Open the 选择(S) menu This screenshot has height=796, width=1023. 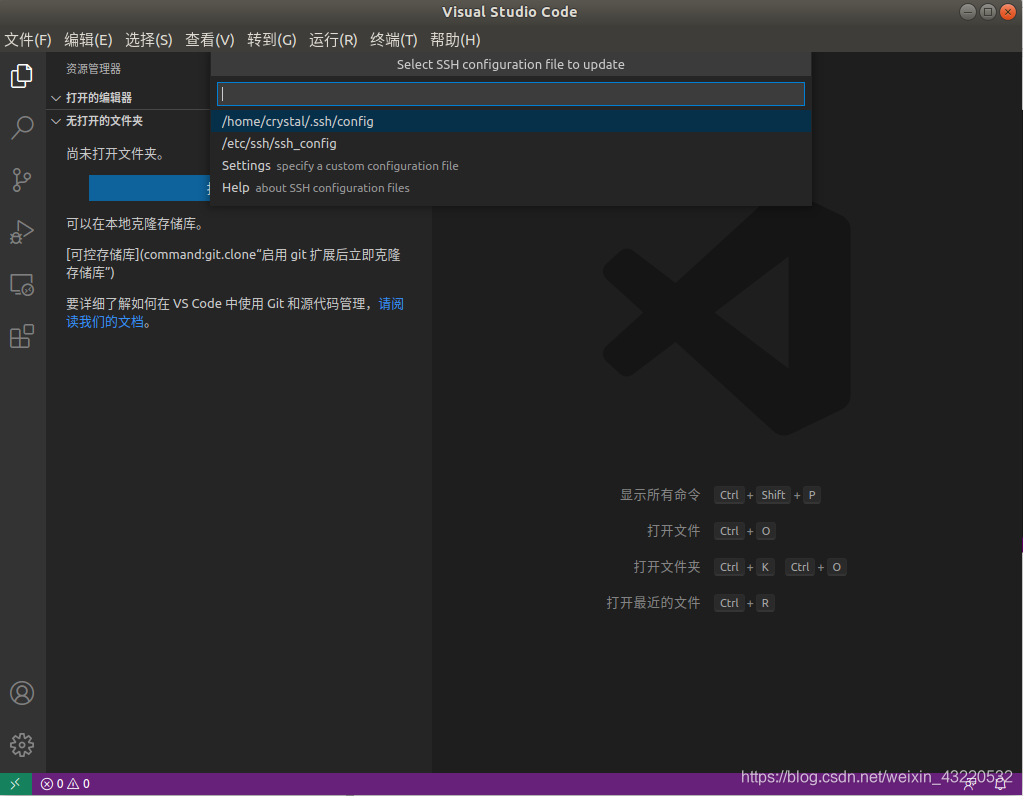[x=149, y=40]
